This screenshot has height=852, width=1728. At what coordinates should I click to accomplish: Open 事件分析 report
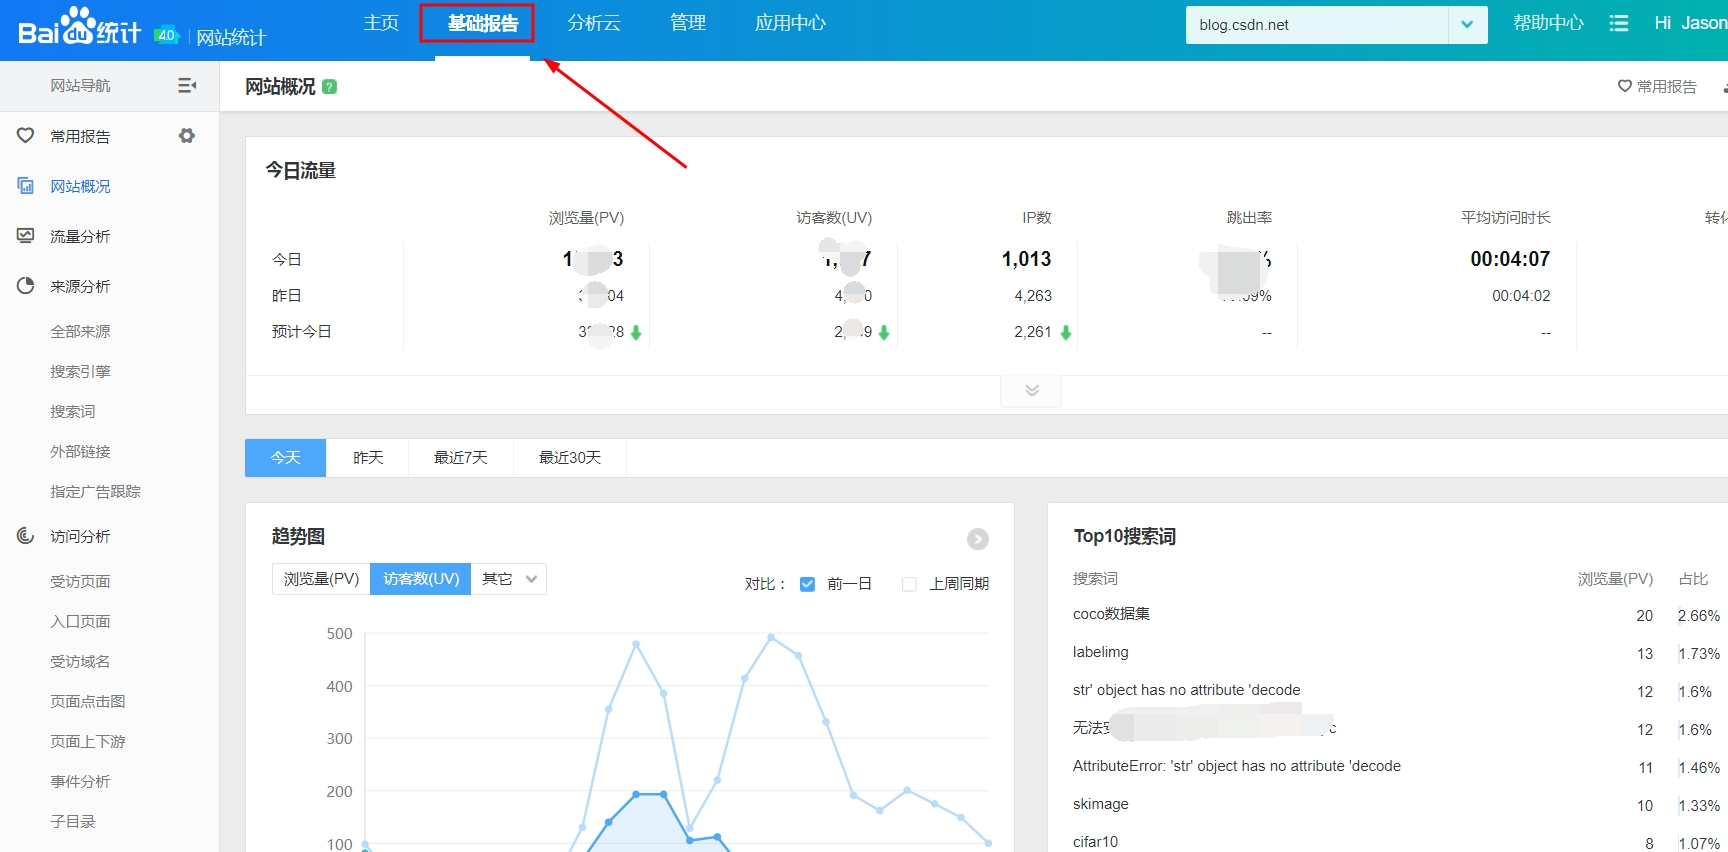point(81,781)
